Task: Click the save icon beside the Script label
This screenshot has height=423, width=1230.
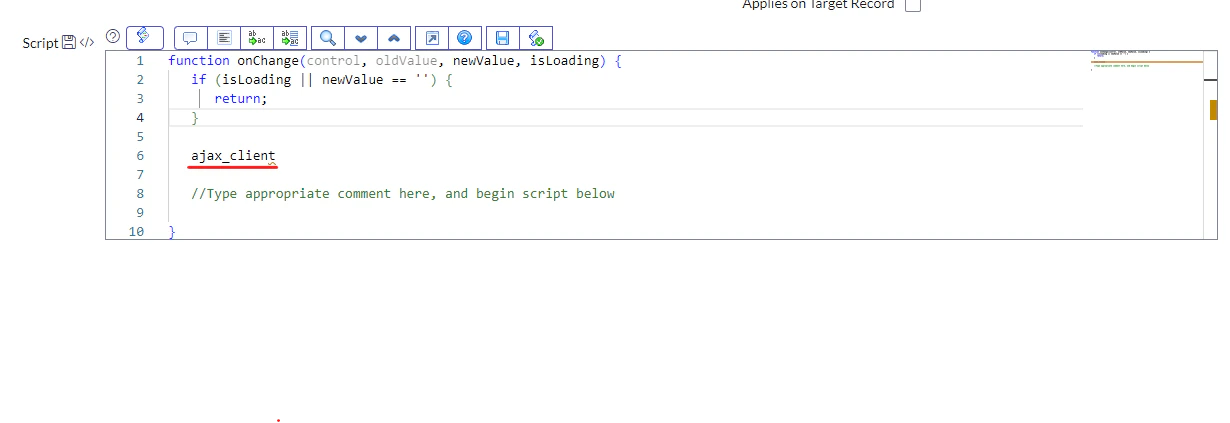Action: pyautogui.click(x=69, y=42)
